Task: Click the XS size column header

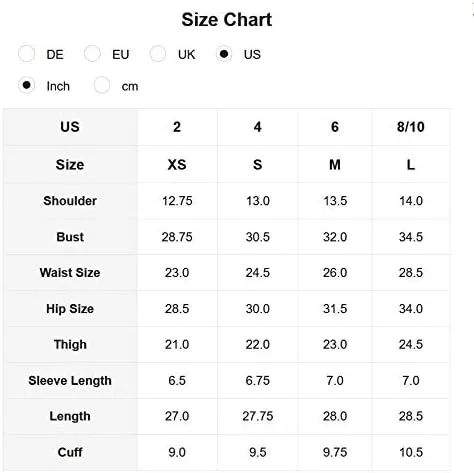Action: (177, 165)
